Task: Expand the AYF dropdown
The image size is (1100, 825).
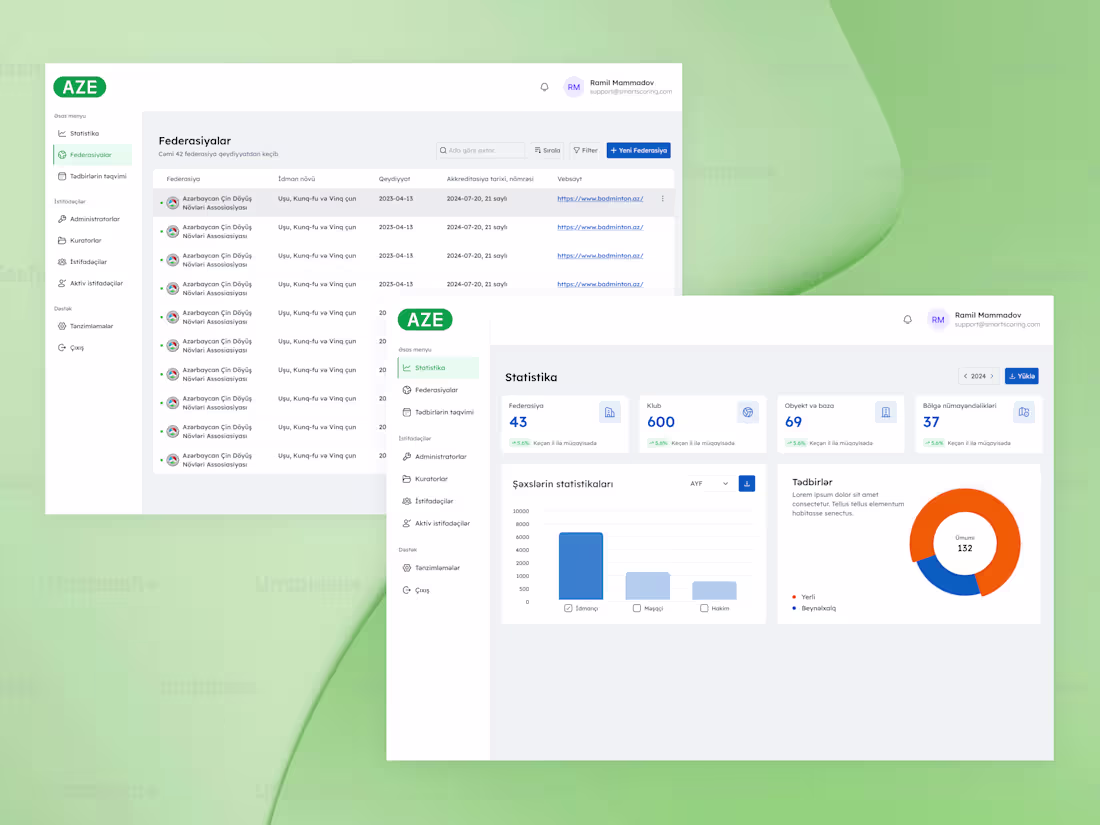Action: click(x=711, y=483)
